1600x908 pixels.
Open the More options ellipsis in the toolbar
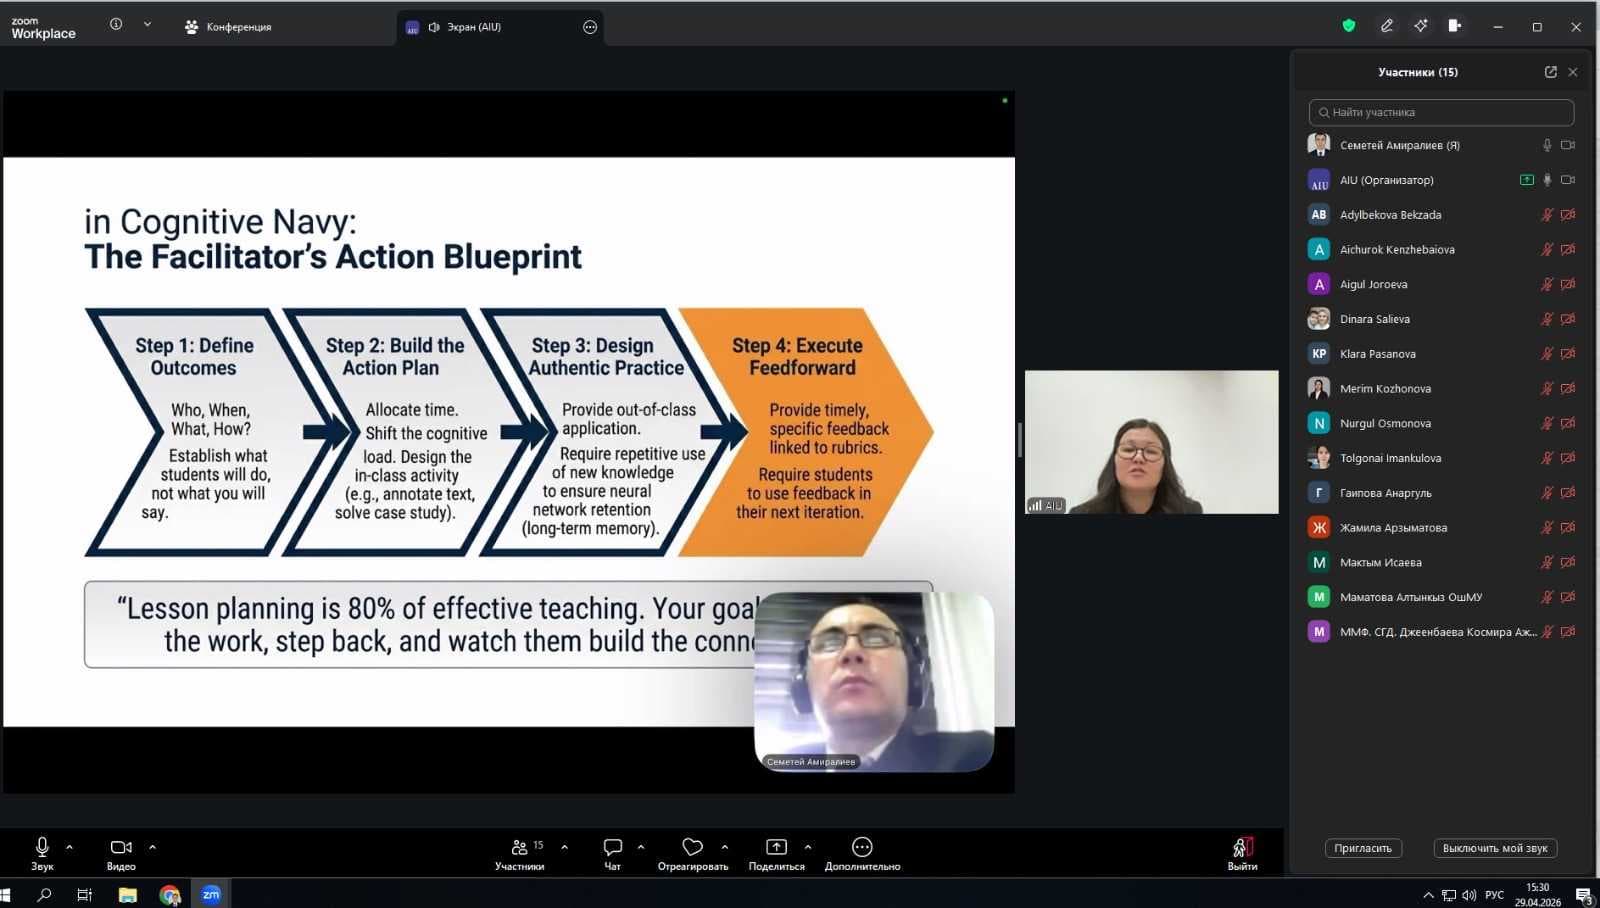[x=862, y=848]
